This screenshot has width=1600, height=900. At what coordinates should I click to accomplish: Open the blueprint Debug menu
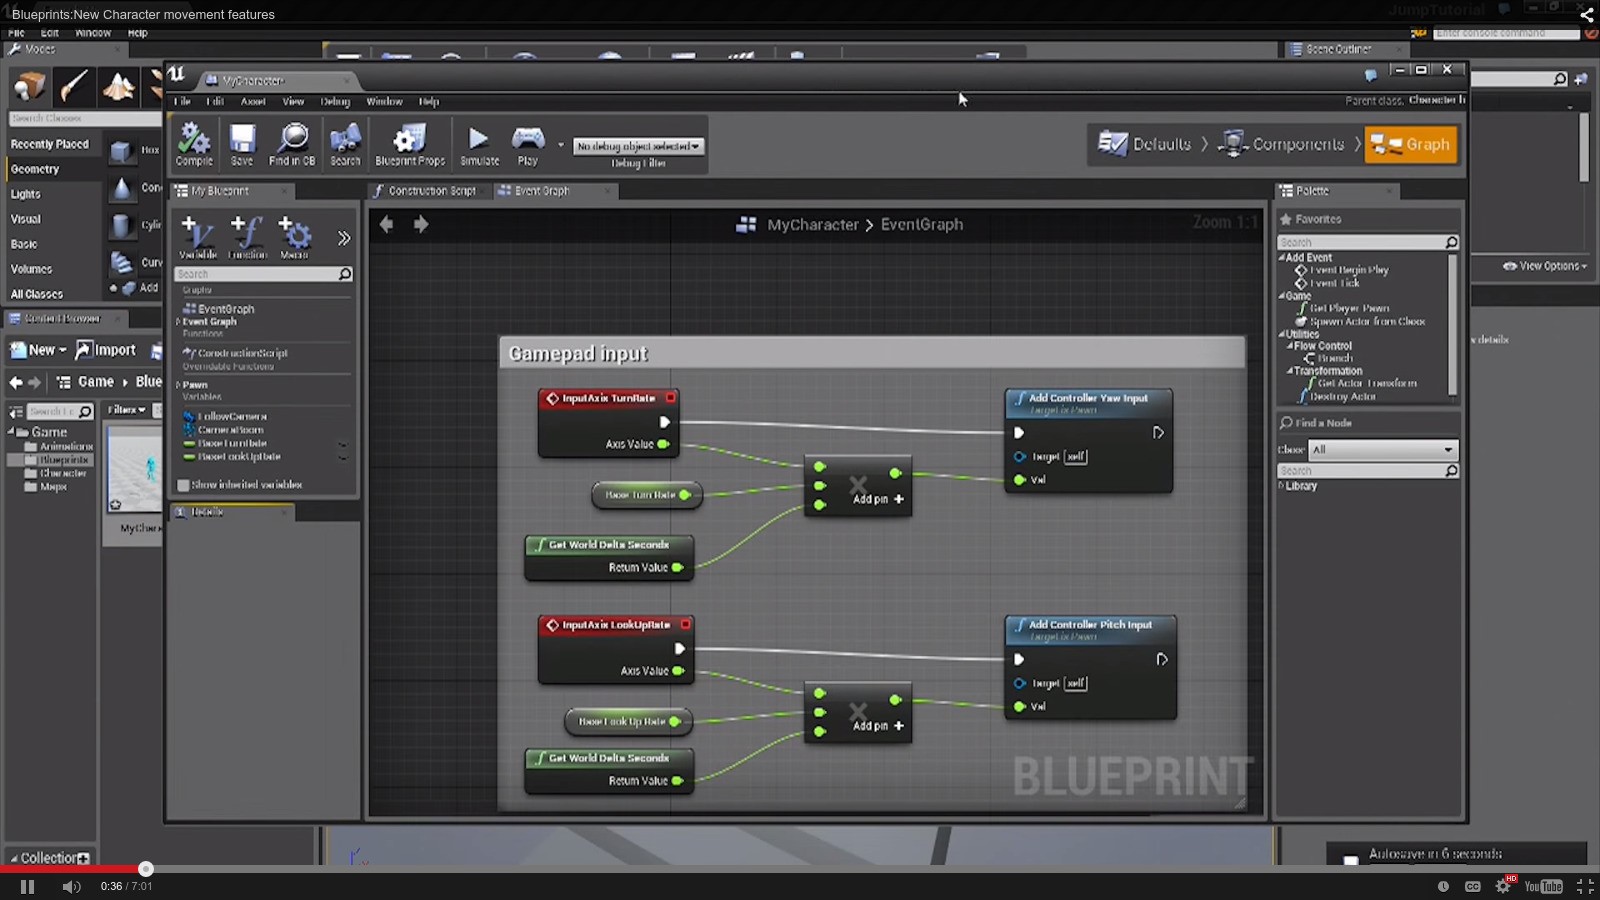(x=335, y=102)
